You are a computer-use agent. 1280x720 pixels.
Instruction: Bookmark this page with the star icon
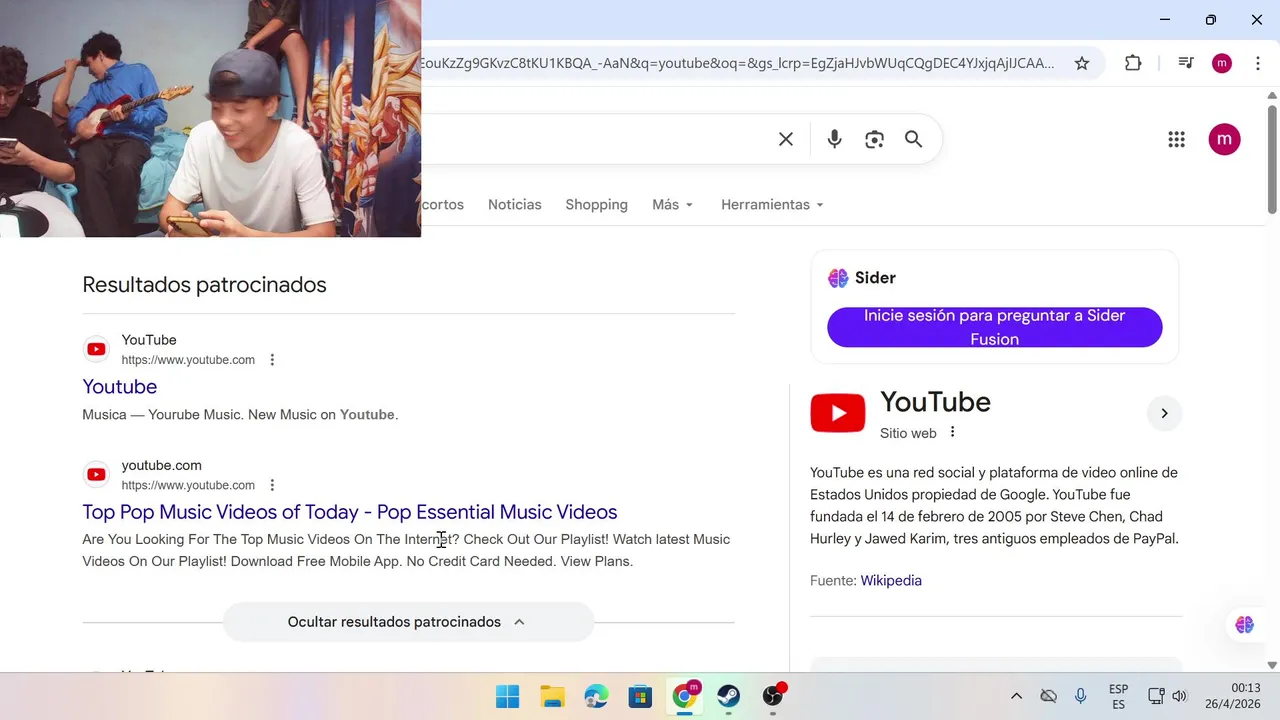(x=1082, y=63)
